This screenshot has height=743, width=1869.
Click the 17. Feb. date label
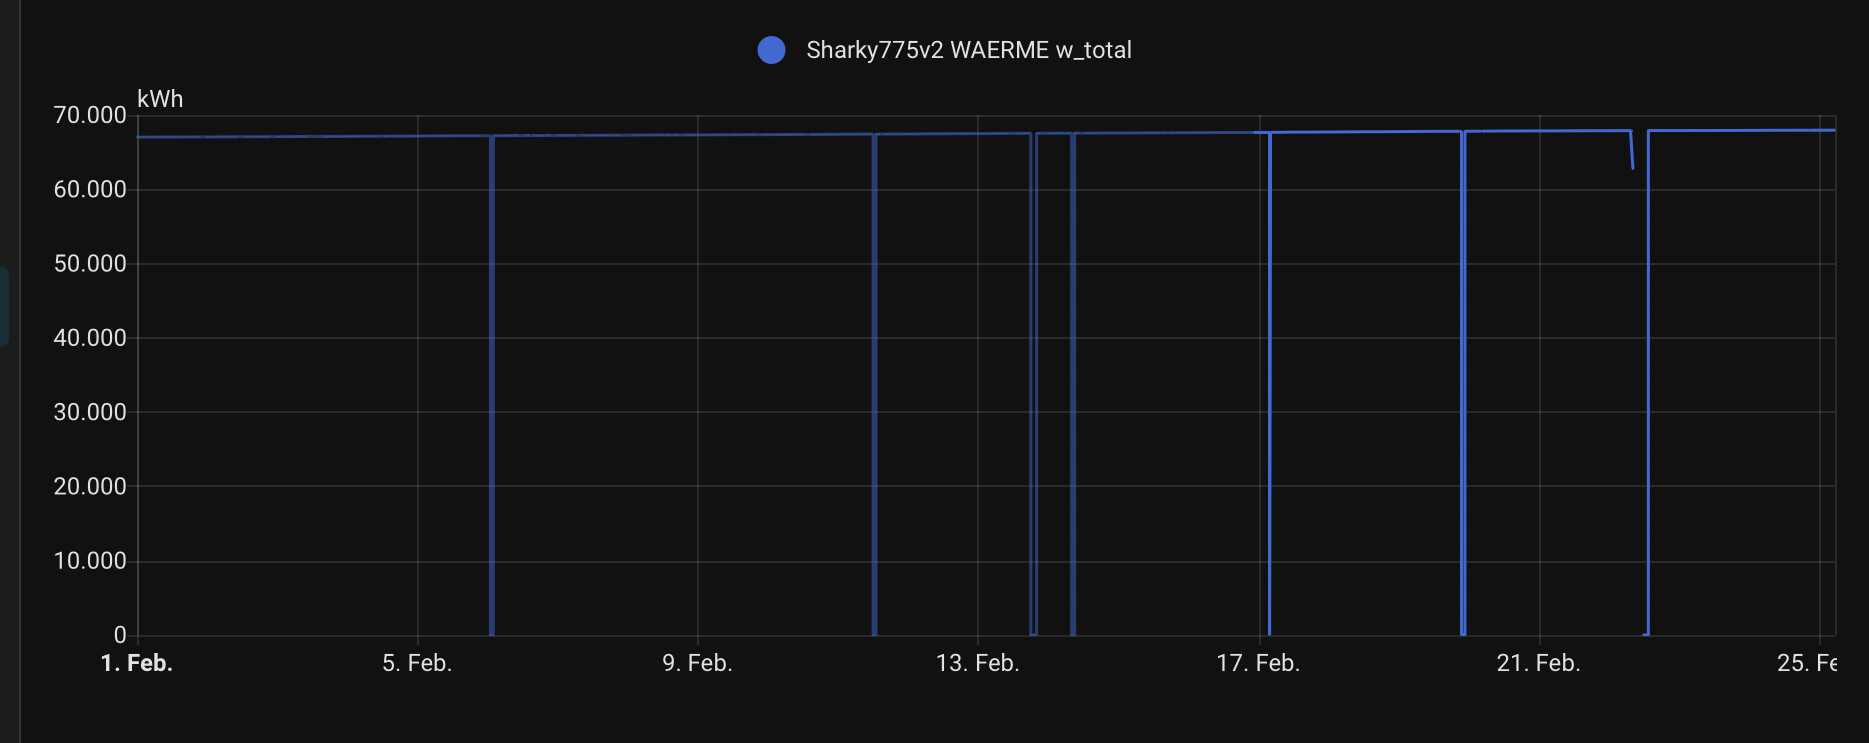coord(1258,663)
